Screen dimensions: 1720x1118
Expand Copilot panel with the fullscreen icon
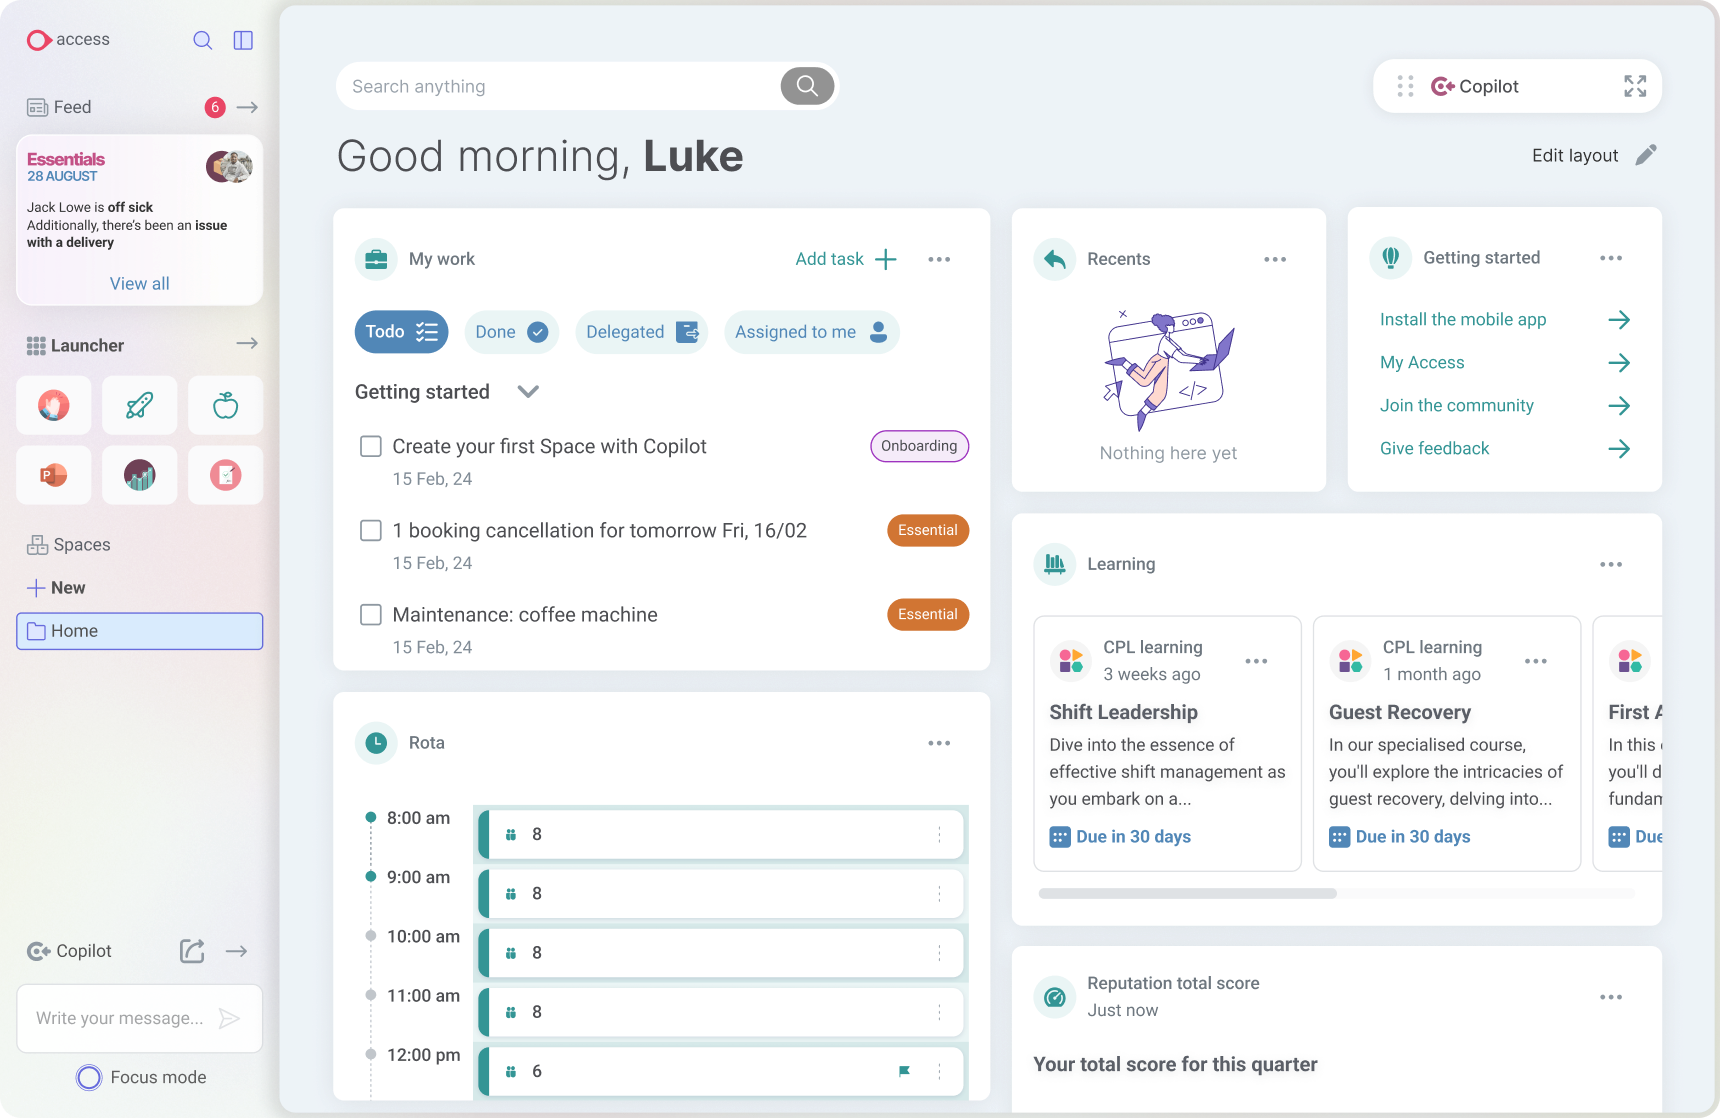tap(1634, 86)
